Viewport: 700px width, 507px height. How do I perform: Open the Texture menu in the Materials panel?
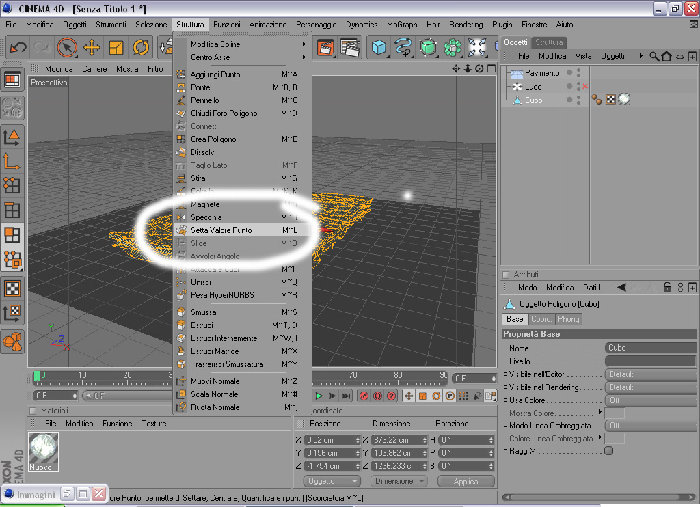click(154, 423)
